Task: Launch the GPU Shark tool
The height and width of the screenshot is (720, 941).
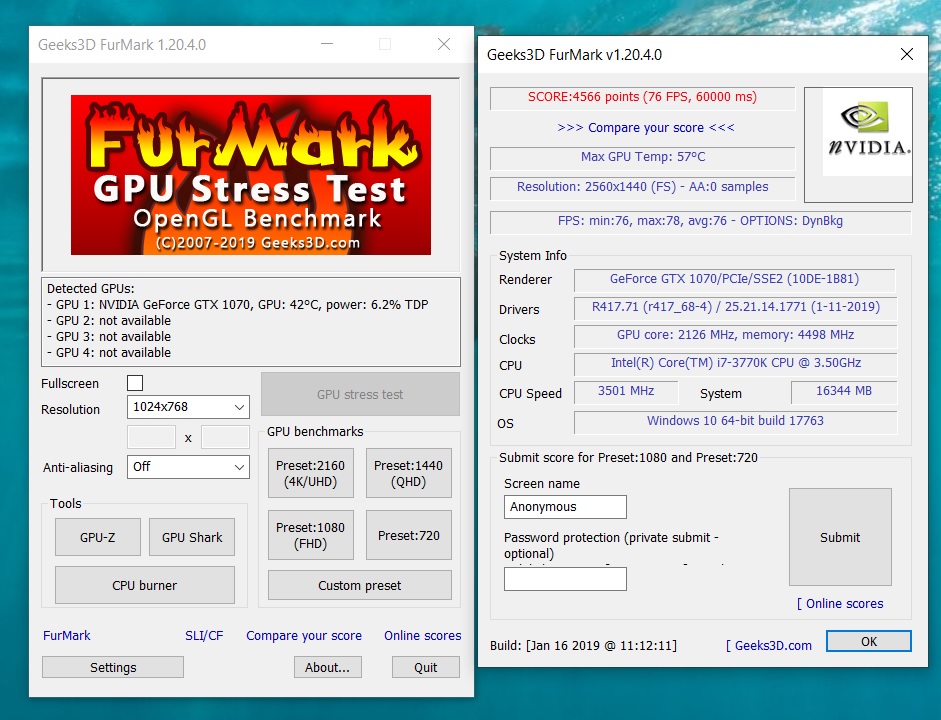Action: (x=191, y=537)
